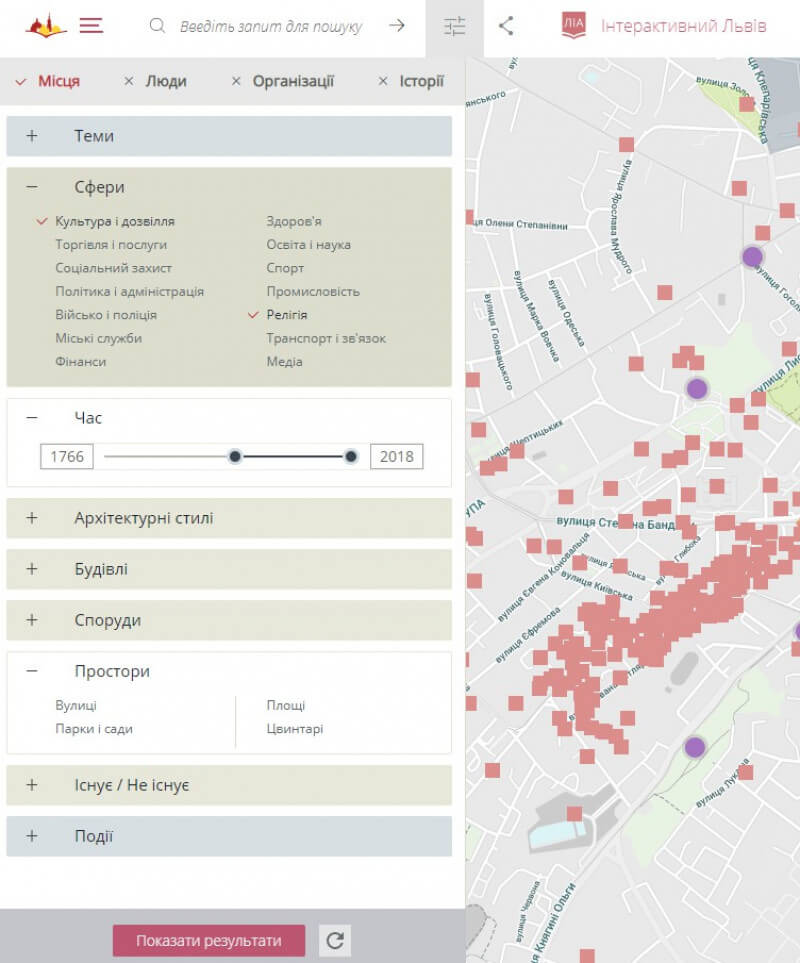Viewport: 800px width, 963px height.
Task: Click the search query input field
Action: [x=270, y=27]
